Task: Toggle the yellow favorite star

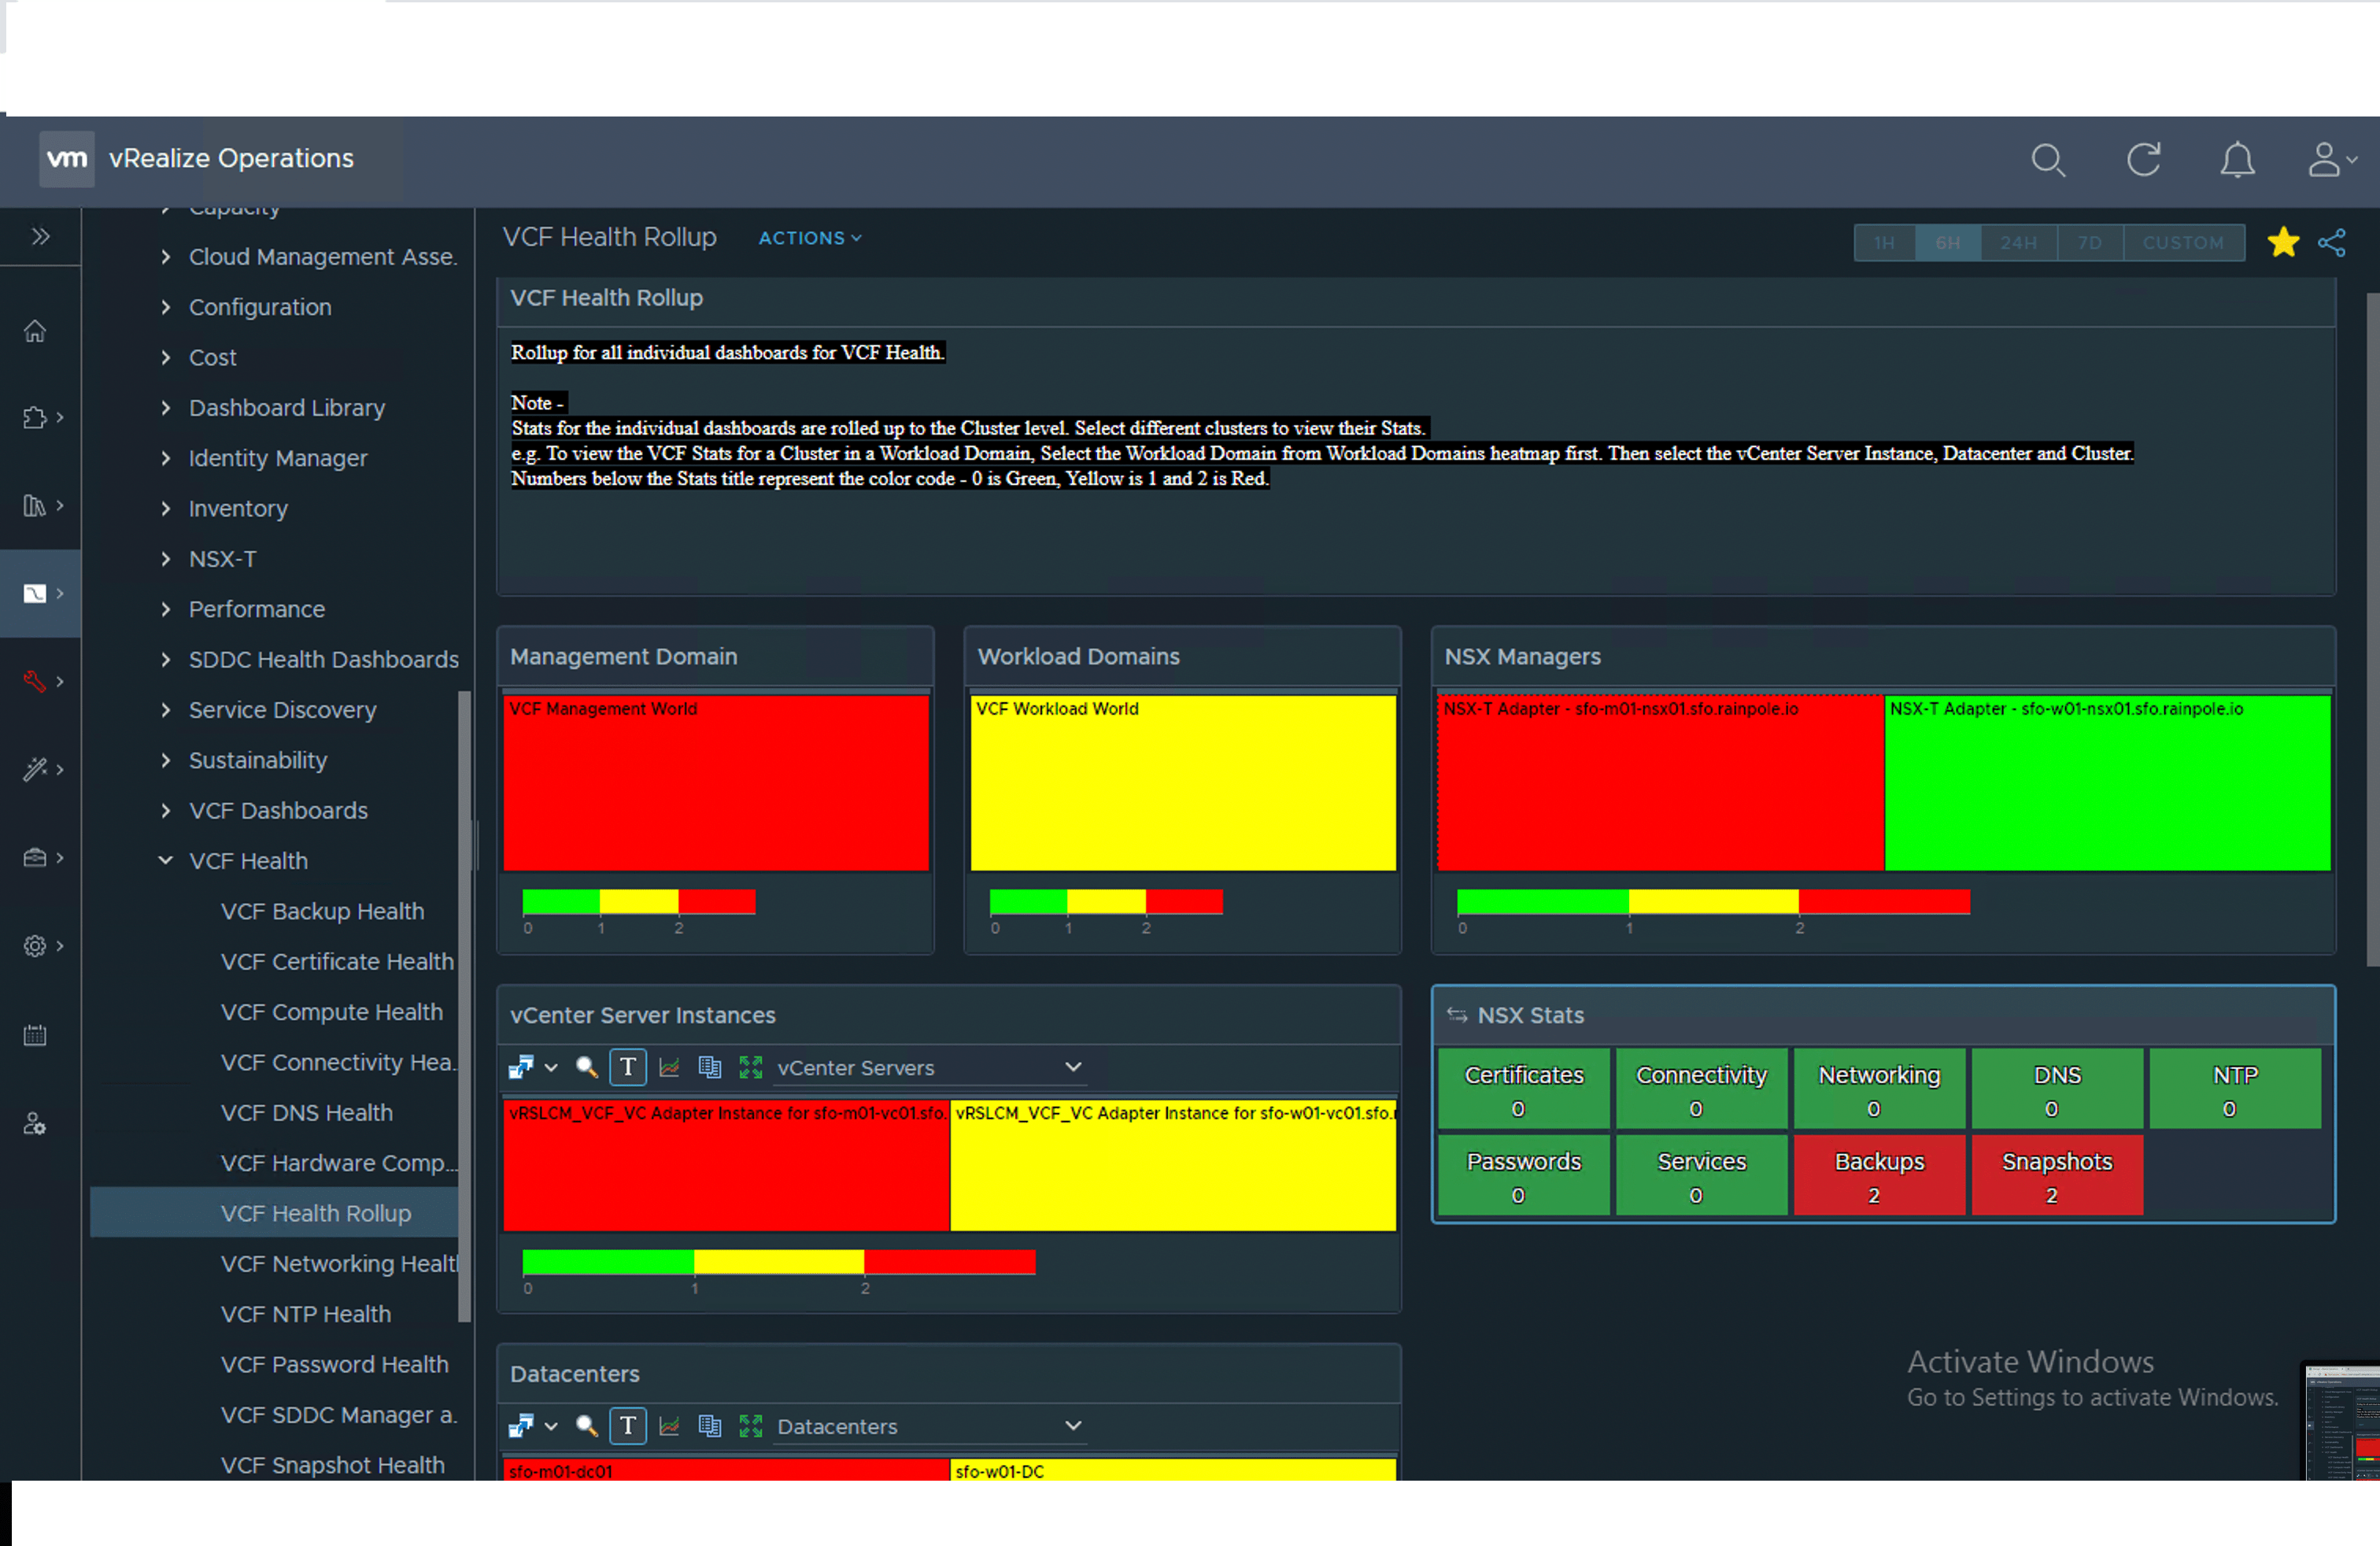Action: point(2283,242)
